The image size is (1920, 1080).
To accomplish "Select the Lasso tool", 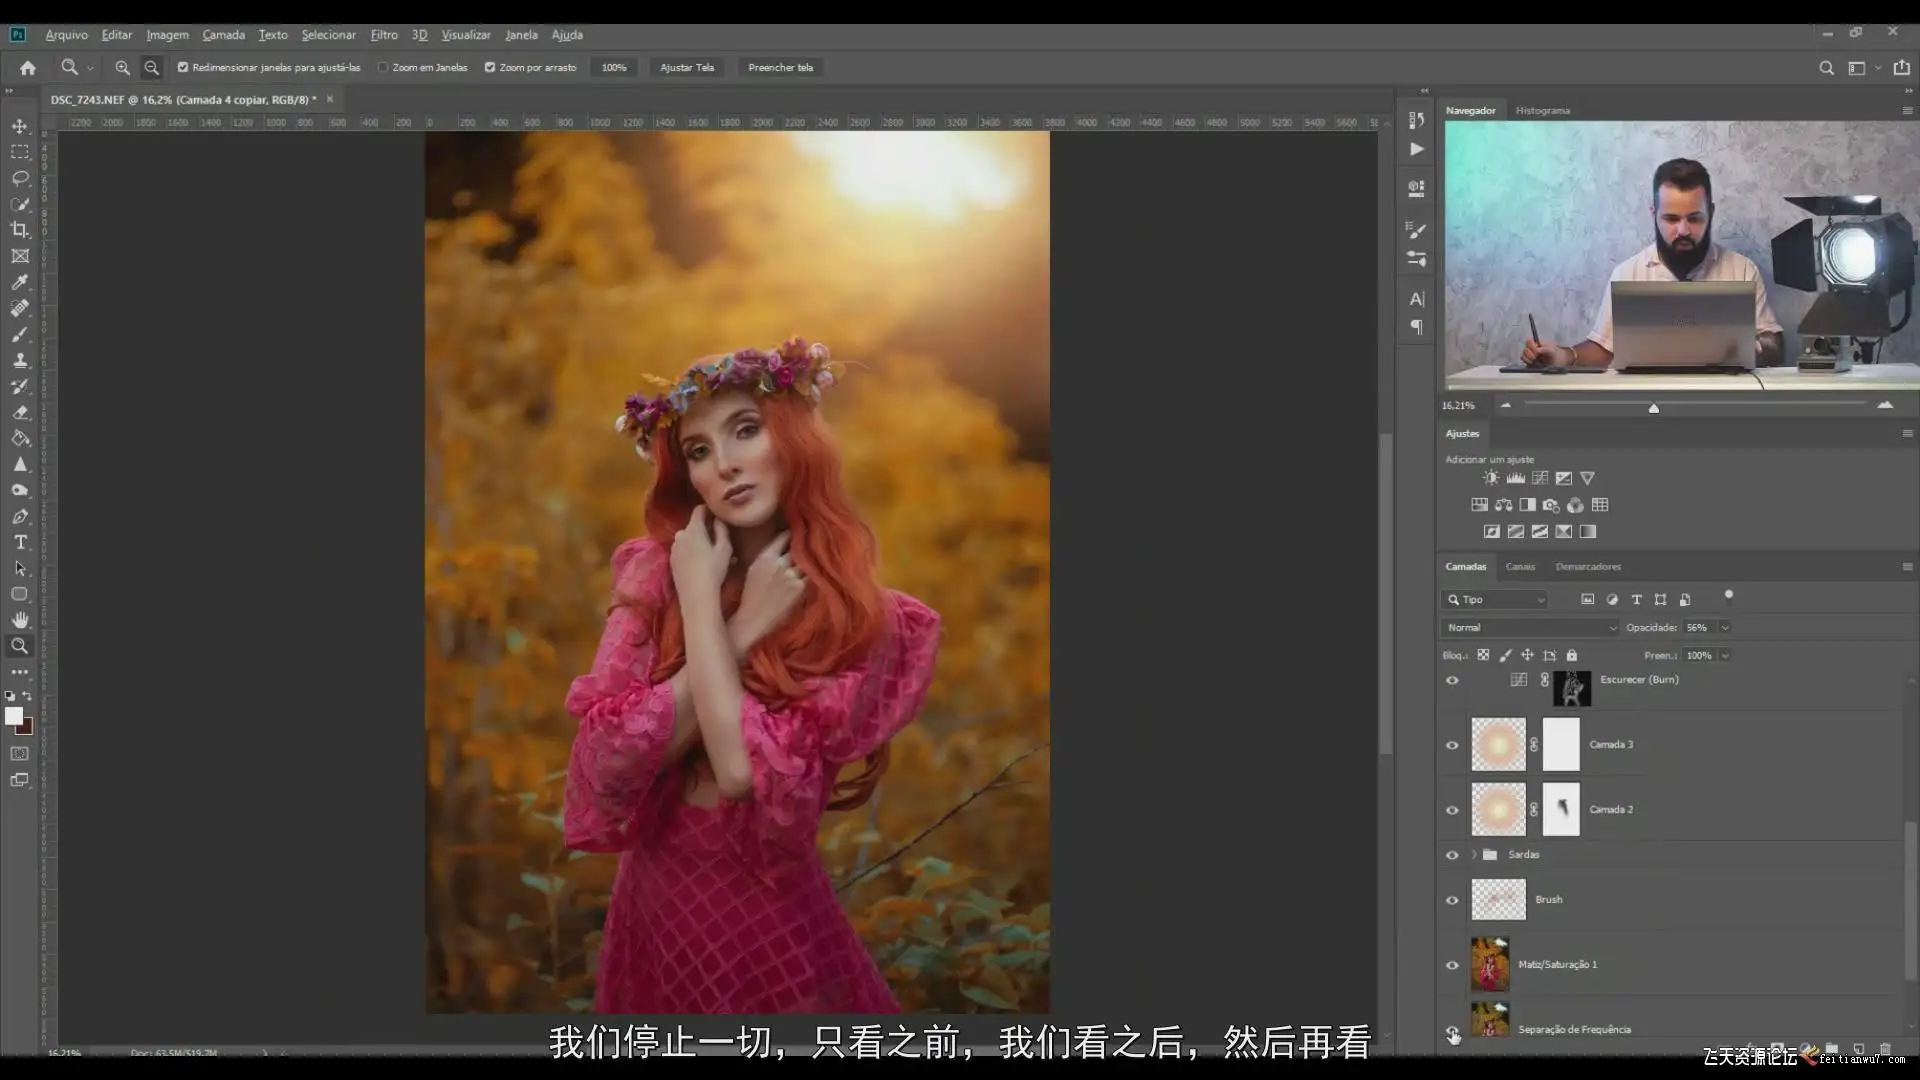I will tap(20, 178).
